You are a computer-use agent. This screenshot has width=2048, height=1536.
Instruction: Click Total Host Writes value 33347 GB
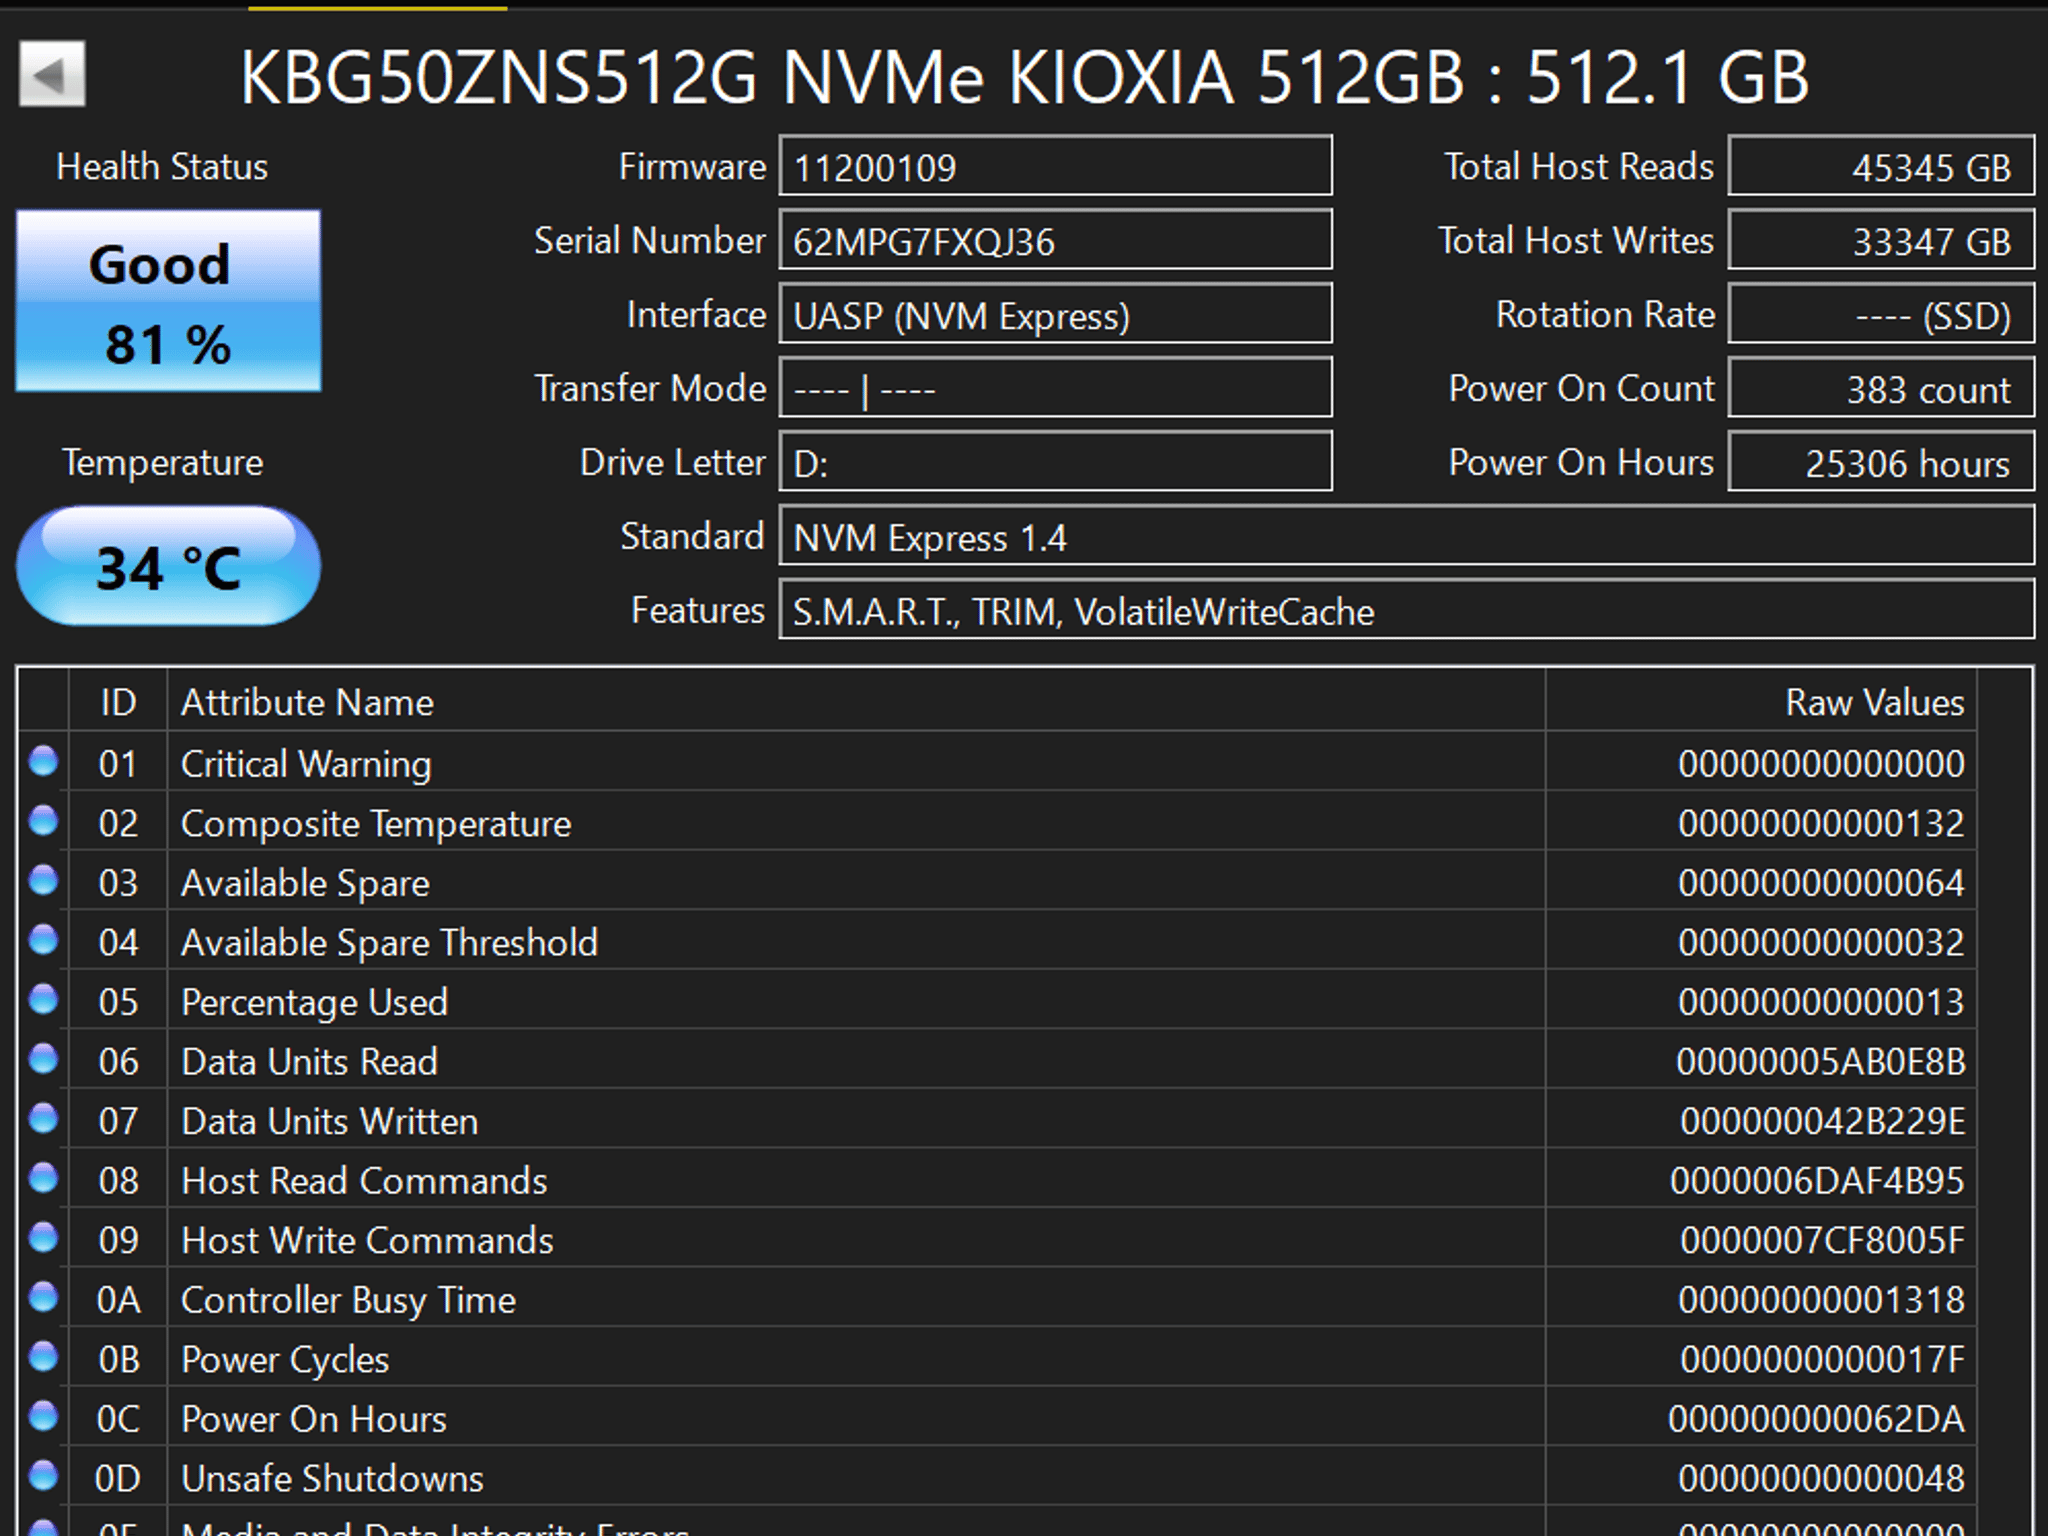click(1881, 240)
